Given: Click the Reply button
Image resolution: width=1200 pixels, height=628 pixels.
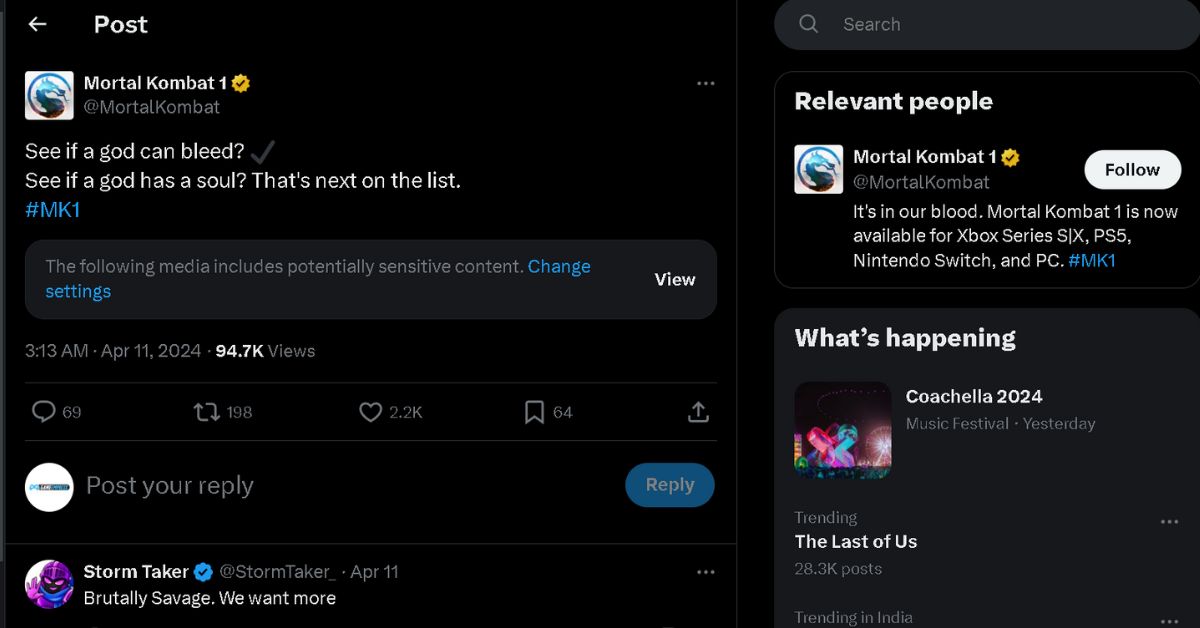Looking at the screenshot, I should 670,485.
